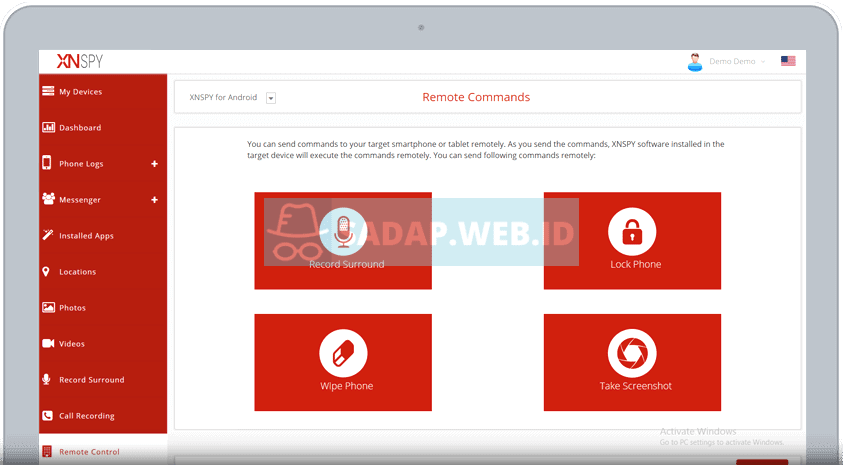Click the US flag language icon
The height and width of the screenshot is (465, 843).
tap(788, 61)
